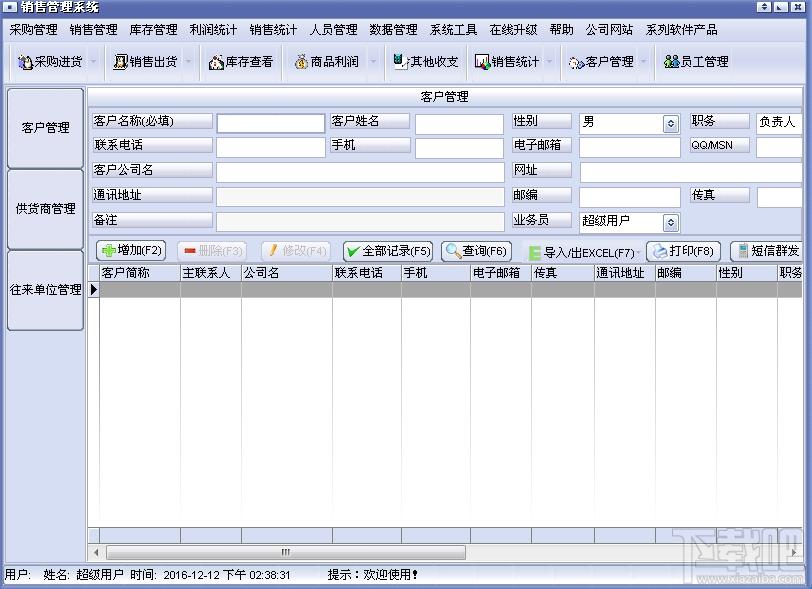The image size is (812, 589).
Task: Select the 客户管理 sidebar button
Action: [x=46, y=128]
